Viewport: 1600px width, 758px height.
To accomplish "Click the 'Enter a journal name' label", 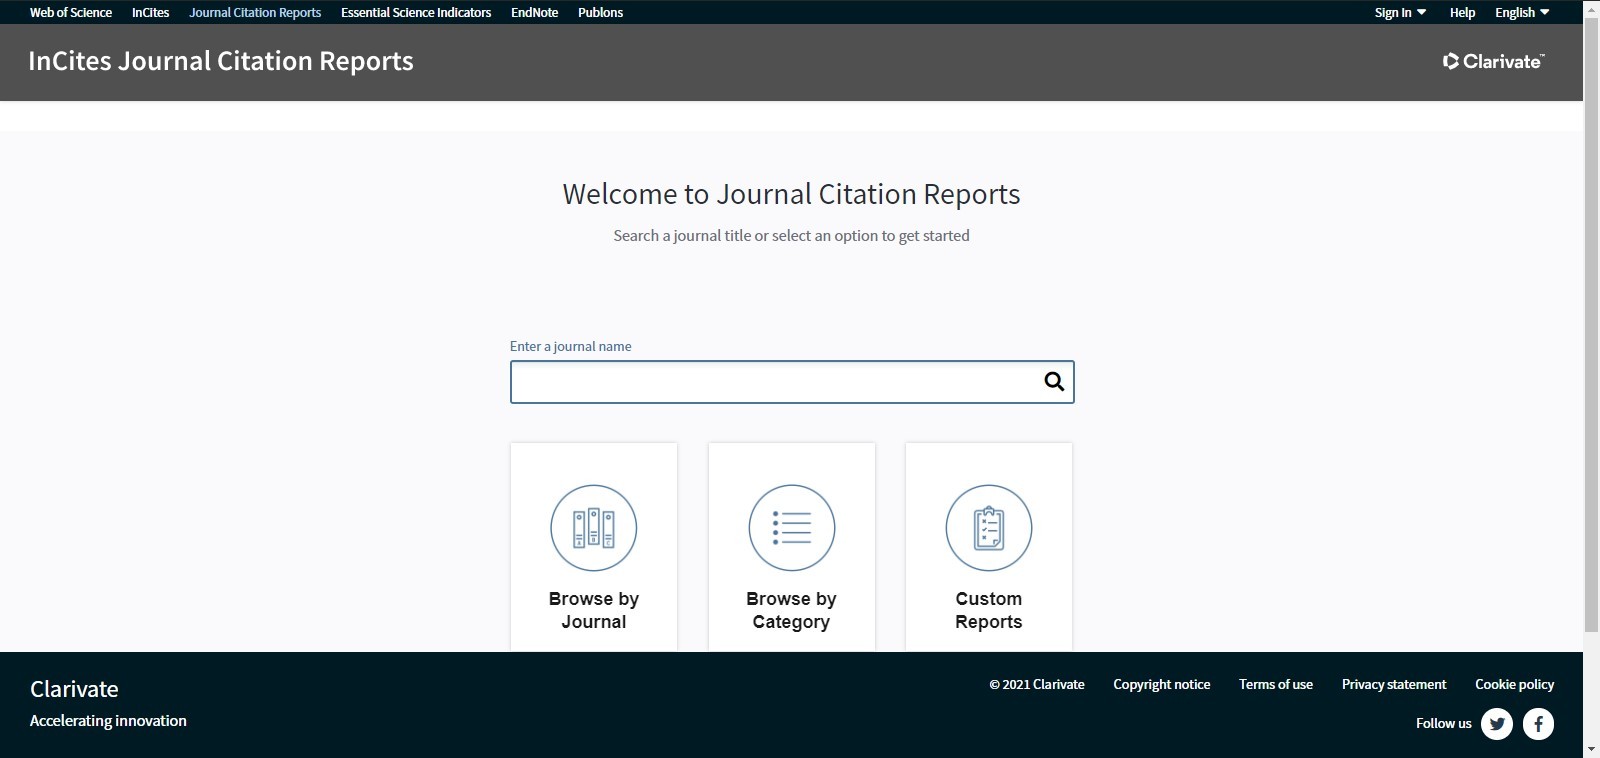I will tap(571, 346).
